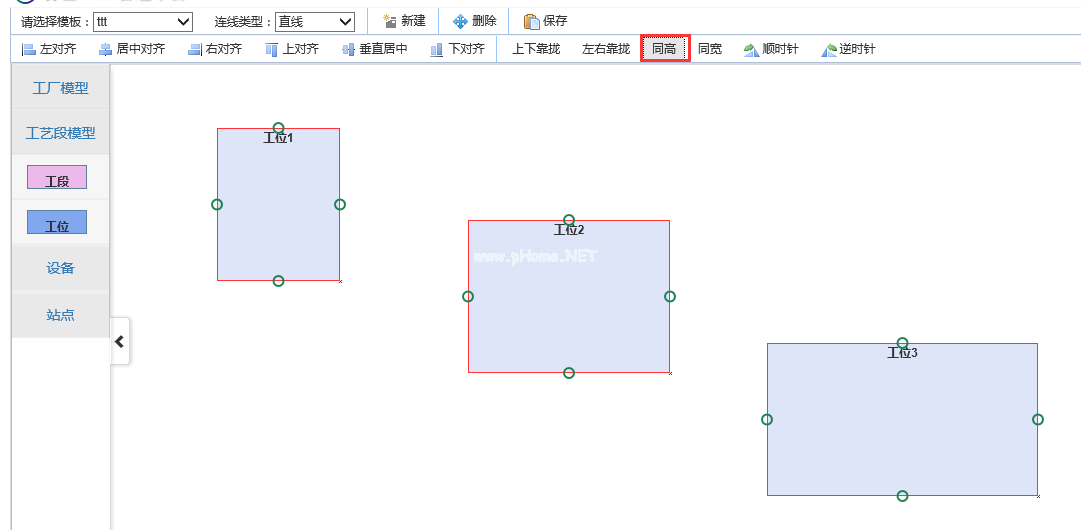This screenshot has width=1081, height=530.
Task: Click the bottom align (下对齐) icon
Action: pyautogui.click(x=437, y=49)
